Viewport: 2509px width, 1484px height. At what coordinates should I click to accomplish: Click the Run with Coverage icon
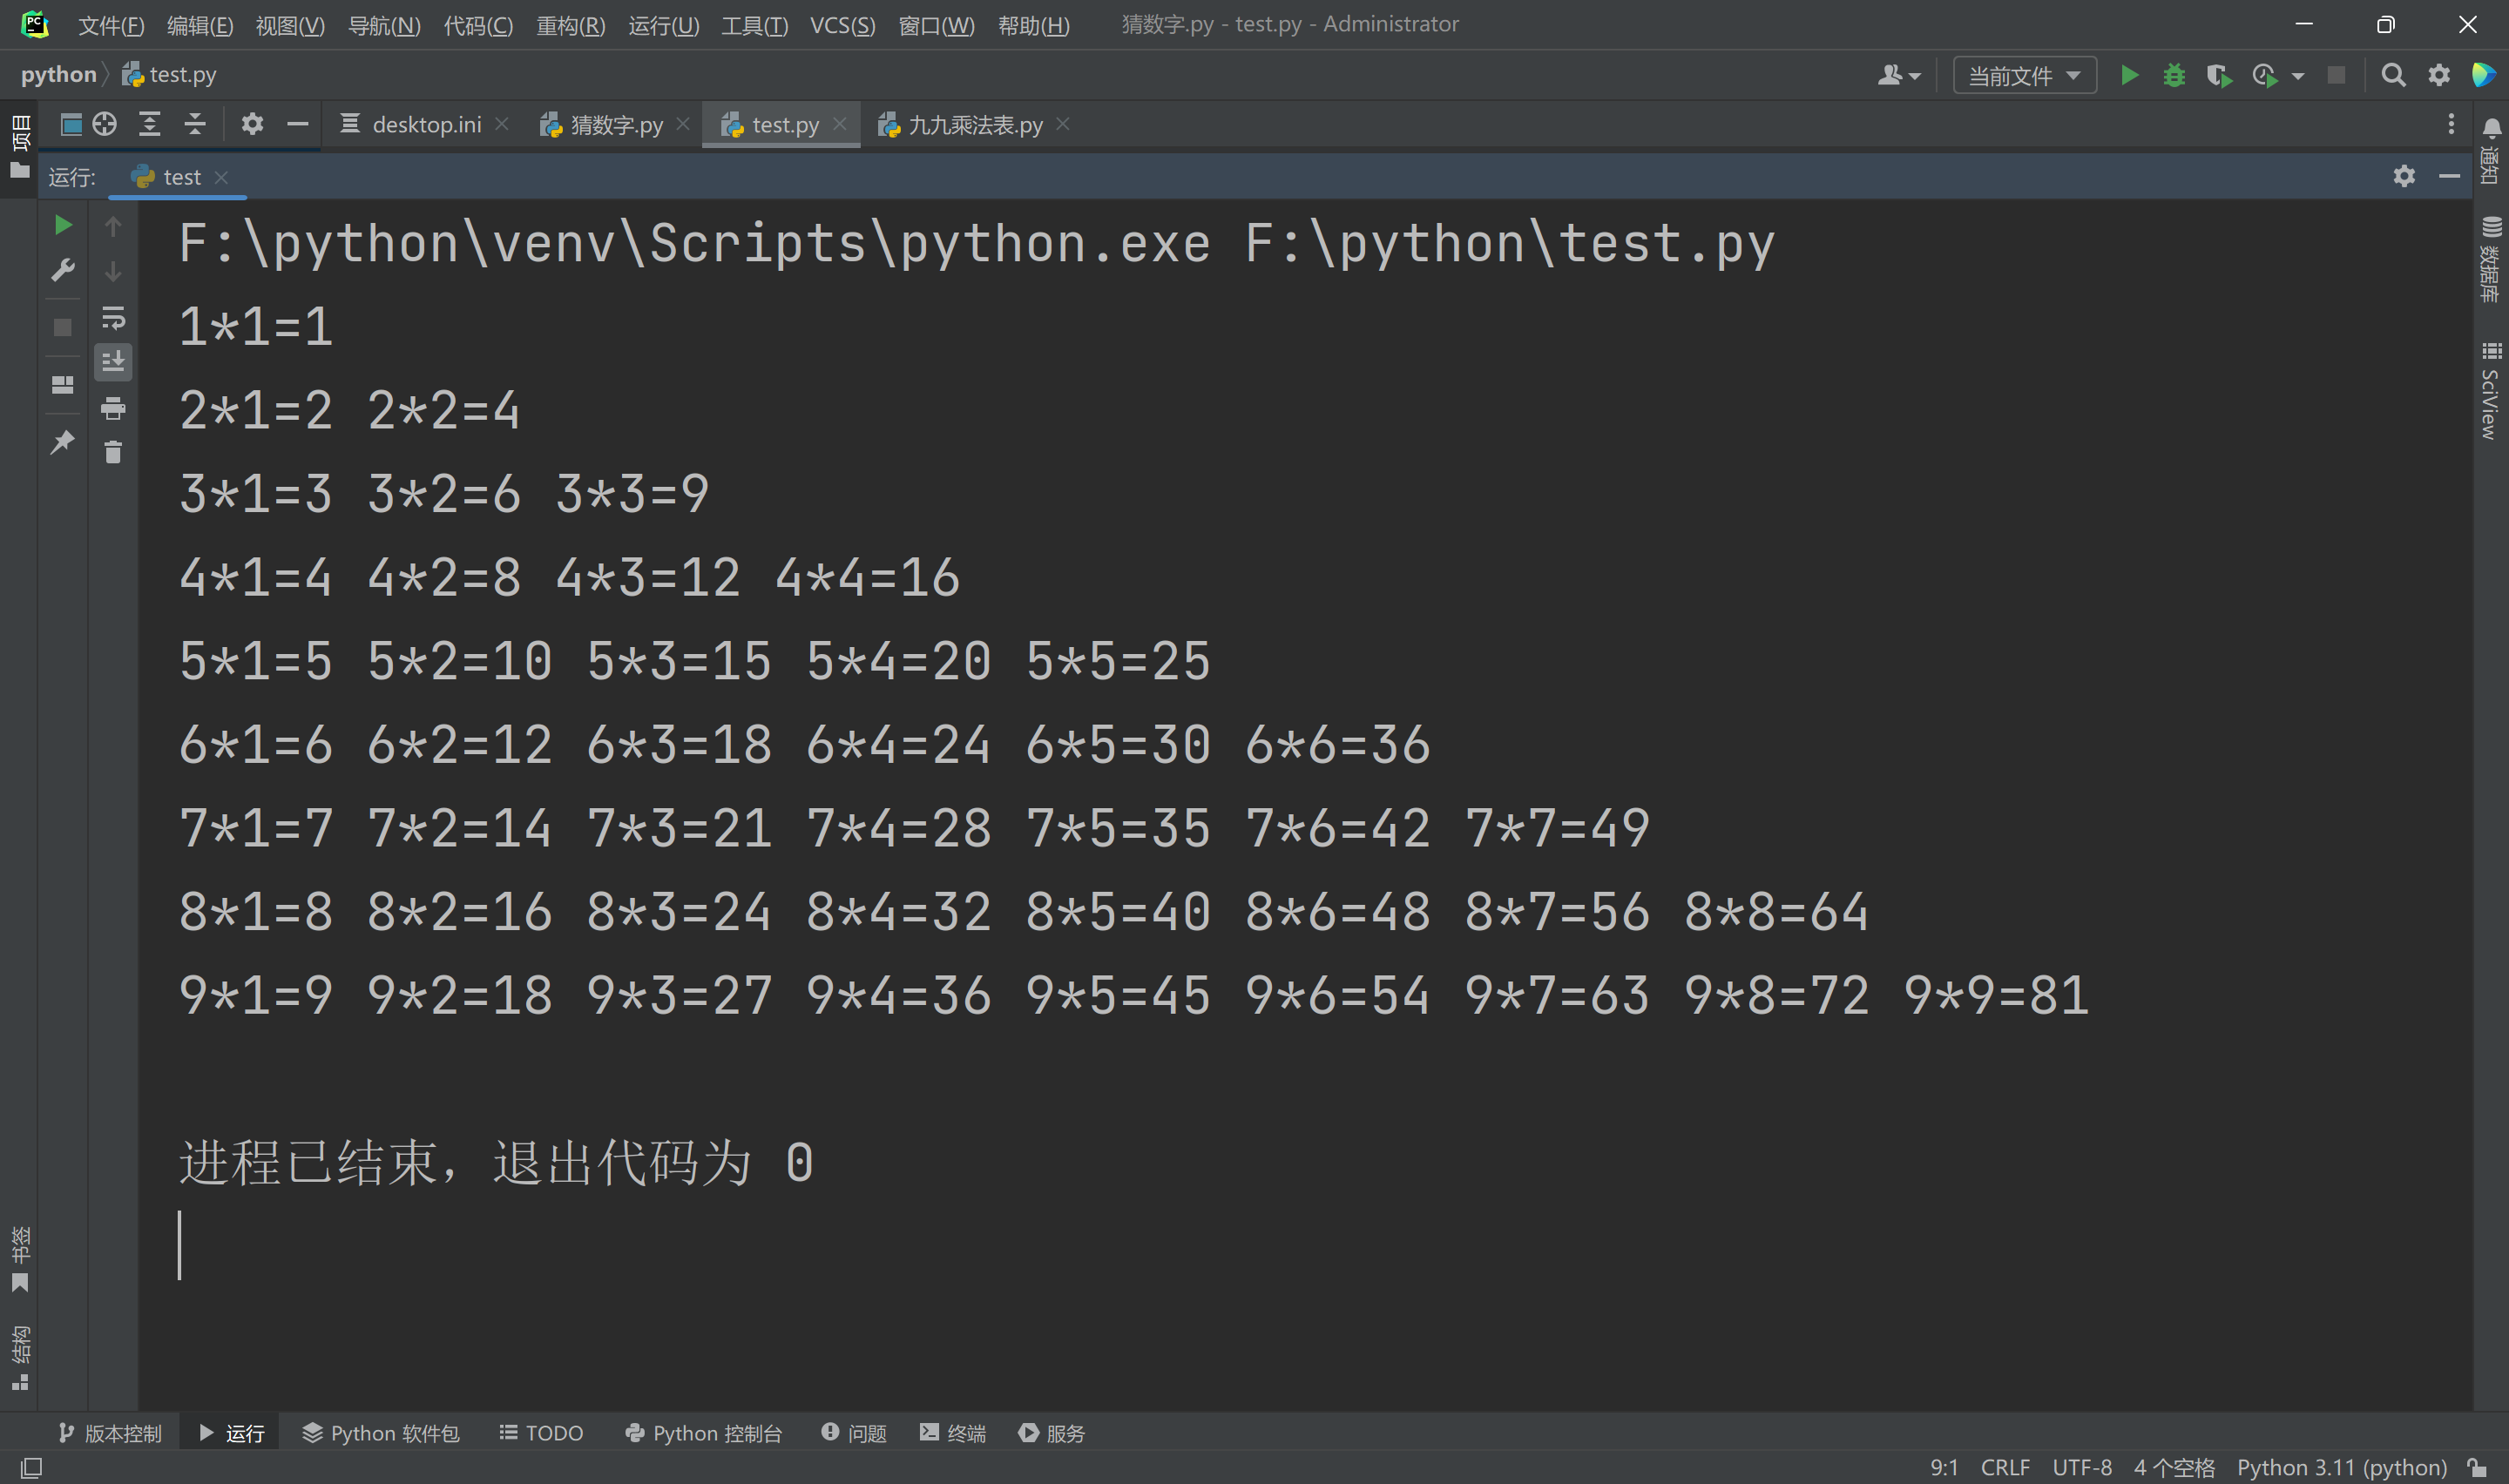(x=2218, y=76)
